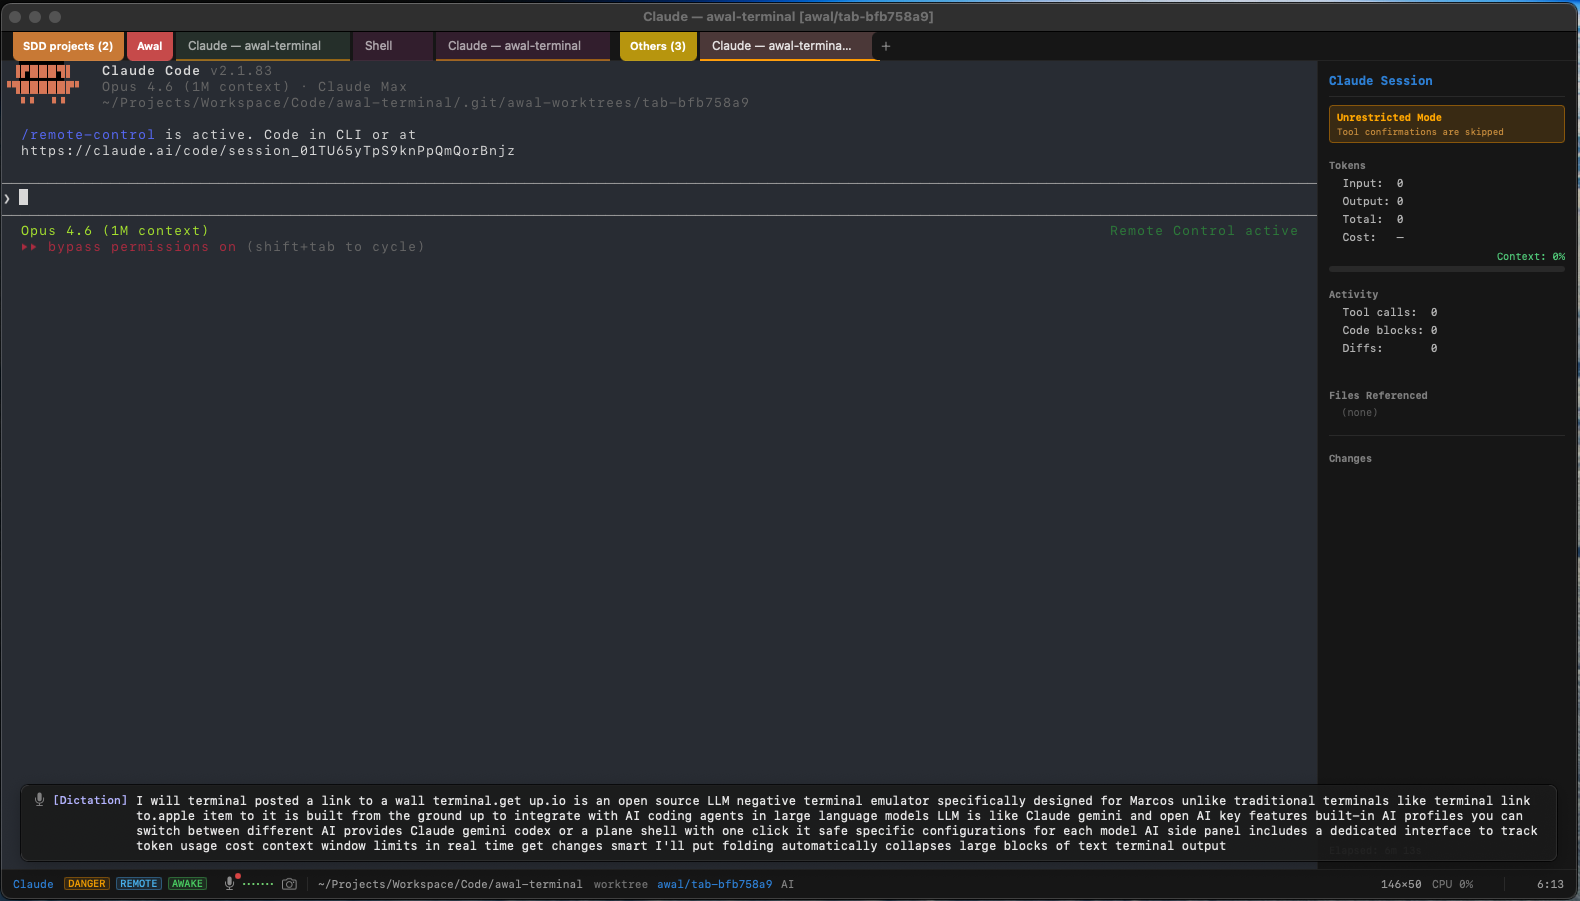
Task: Click the Tool calls: 0 row
Action: pyautogui.click(x=1389, y=313)
